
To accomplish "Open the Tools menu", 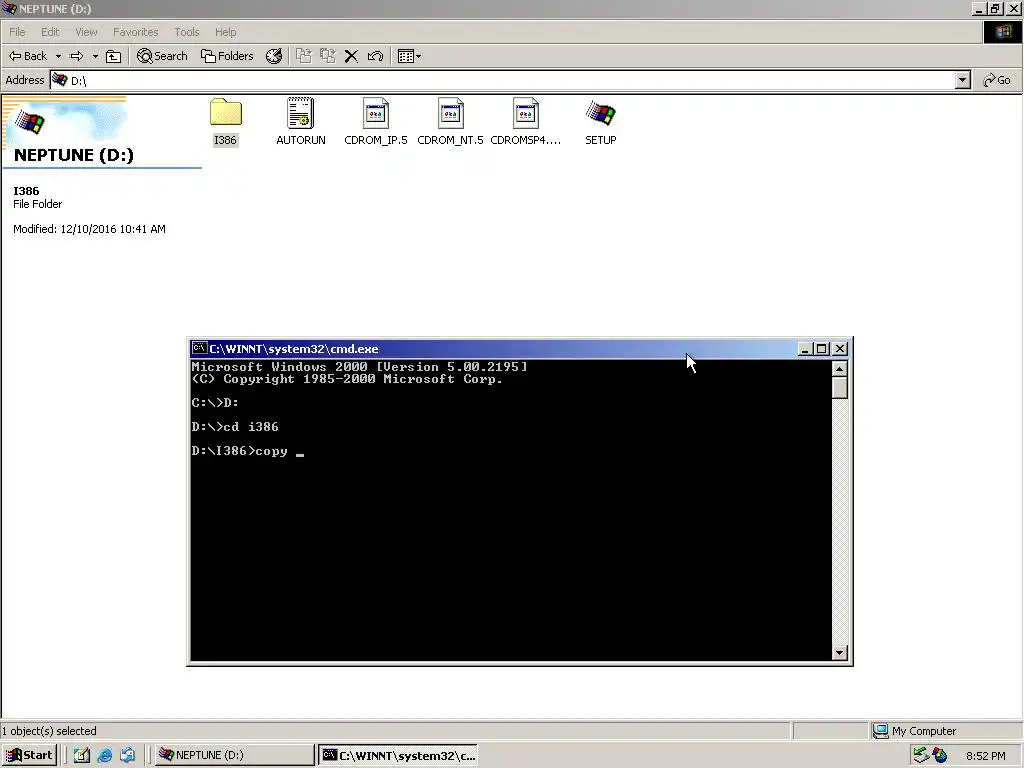I will 187,32.
